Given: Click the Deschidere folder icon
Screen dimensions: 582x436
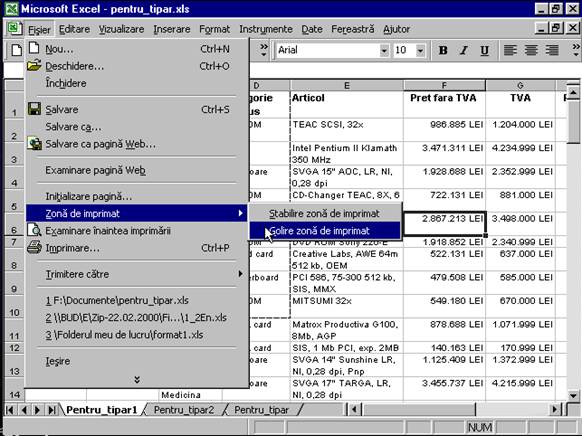Looking at the screenshot, I should pos(34,66).
